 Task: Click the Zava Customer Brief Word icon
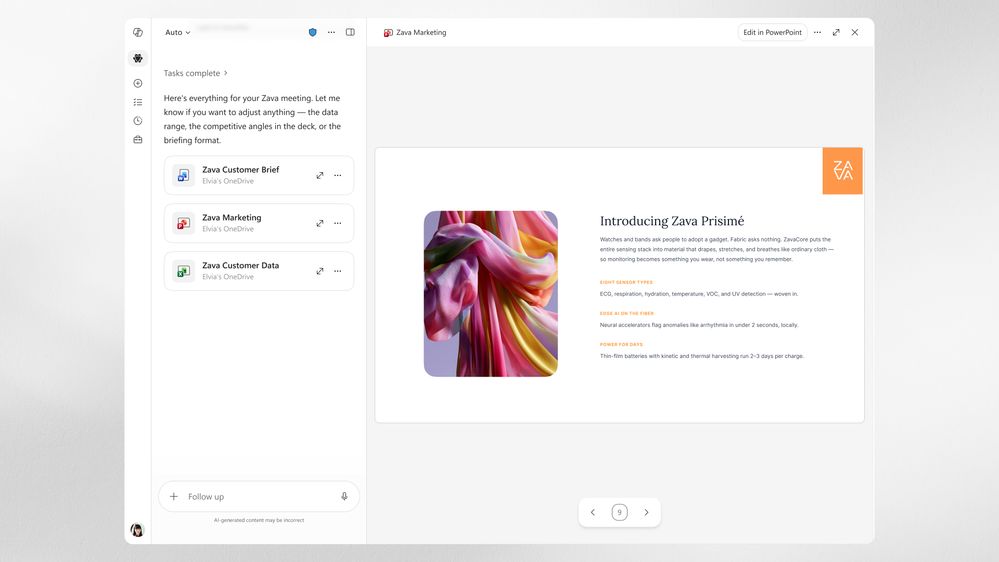[x=183, y=175]
